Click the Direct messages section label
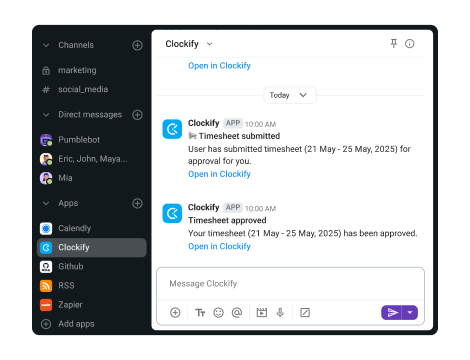Screen dimensions: 470x360 click(90, 115)
